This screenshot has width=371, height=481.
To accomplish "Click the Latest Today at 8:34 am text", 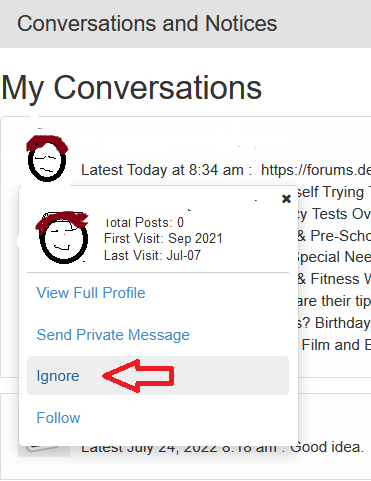I will pyautogui.click(x=162, y=170).
